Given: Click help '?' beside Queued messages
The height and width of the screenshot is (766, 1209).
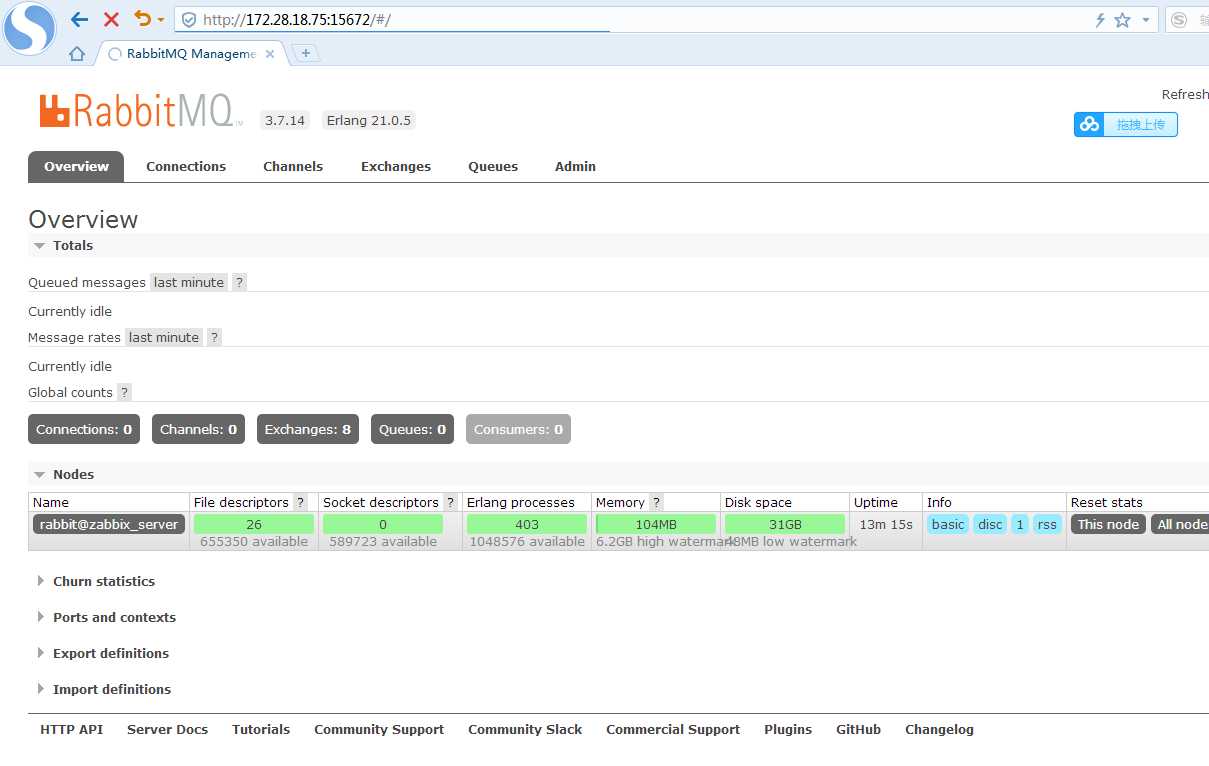Looking at the screenshot, I should click(239, 283).
